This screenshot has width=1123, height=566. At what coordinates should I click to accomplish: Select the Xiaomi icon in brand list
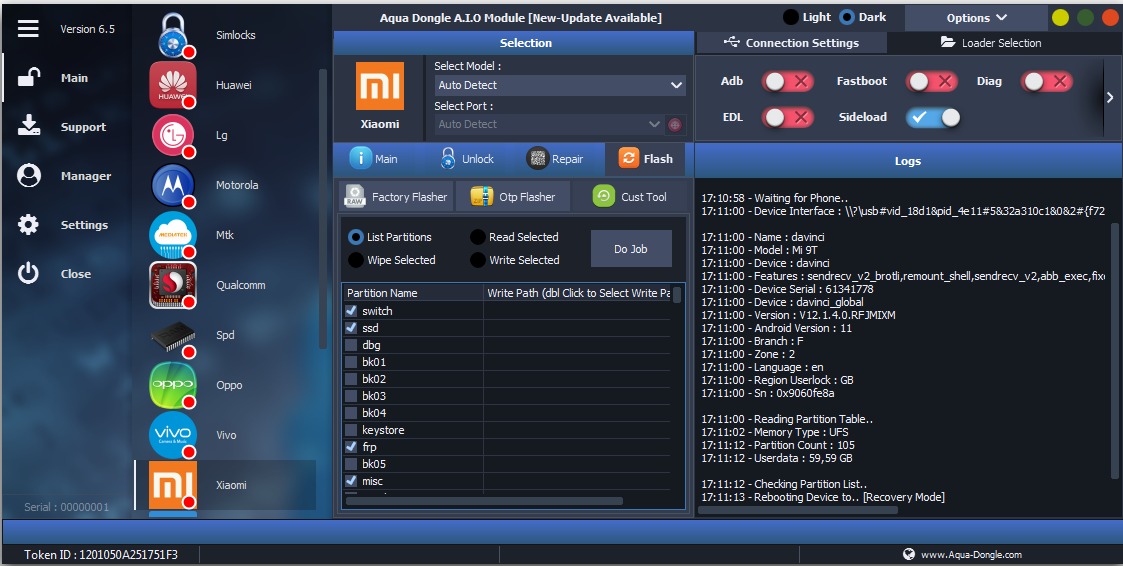pos(173,485)
